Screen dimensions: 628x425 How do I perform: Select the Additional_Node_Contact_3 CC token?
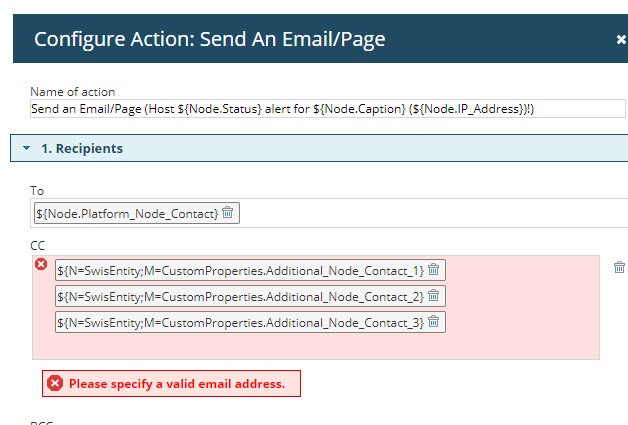(x=240, y=322)
